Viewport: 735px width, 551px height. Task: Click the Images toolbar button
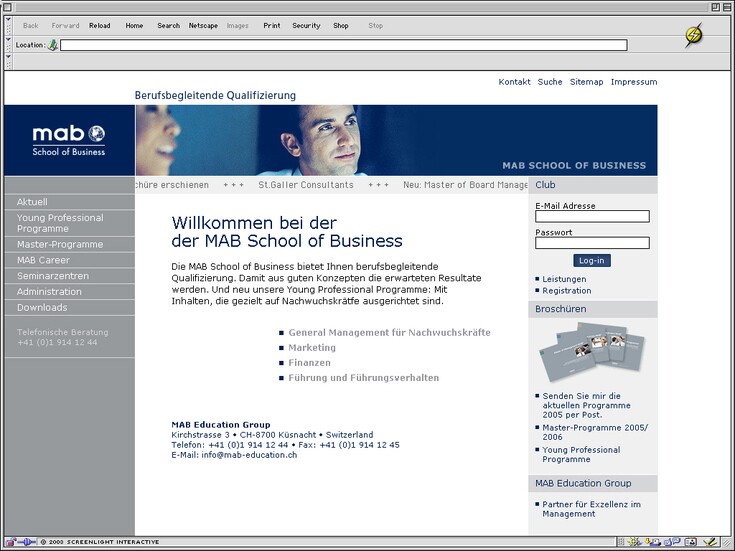238,26
